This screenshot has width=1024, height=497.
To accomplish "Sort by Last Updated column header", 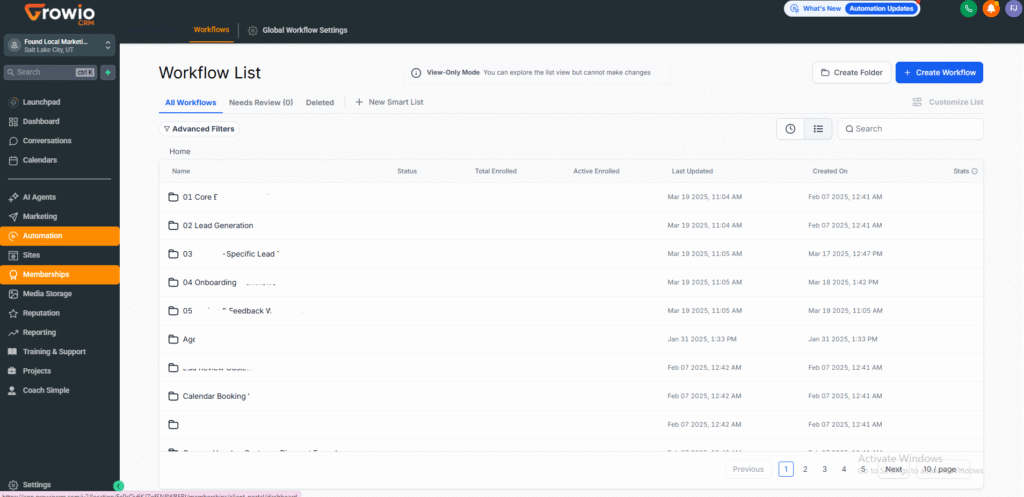I will (x=692, y=171).
